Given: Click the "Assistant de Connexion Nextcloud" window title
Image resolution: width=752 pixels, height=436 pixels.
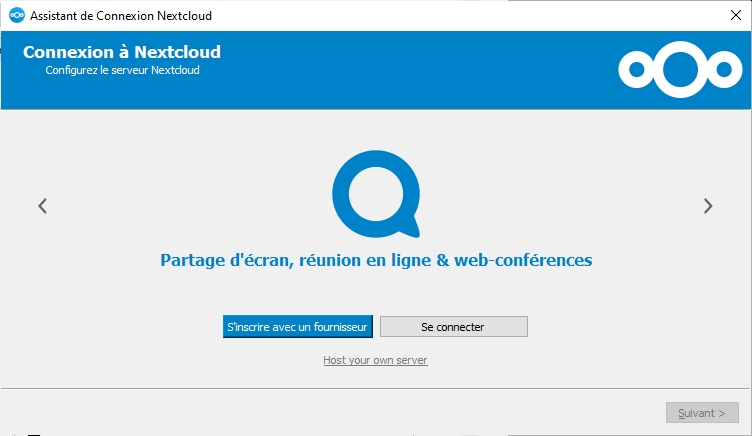Looking at the screenshot, I should pos(120,16).
